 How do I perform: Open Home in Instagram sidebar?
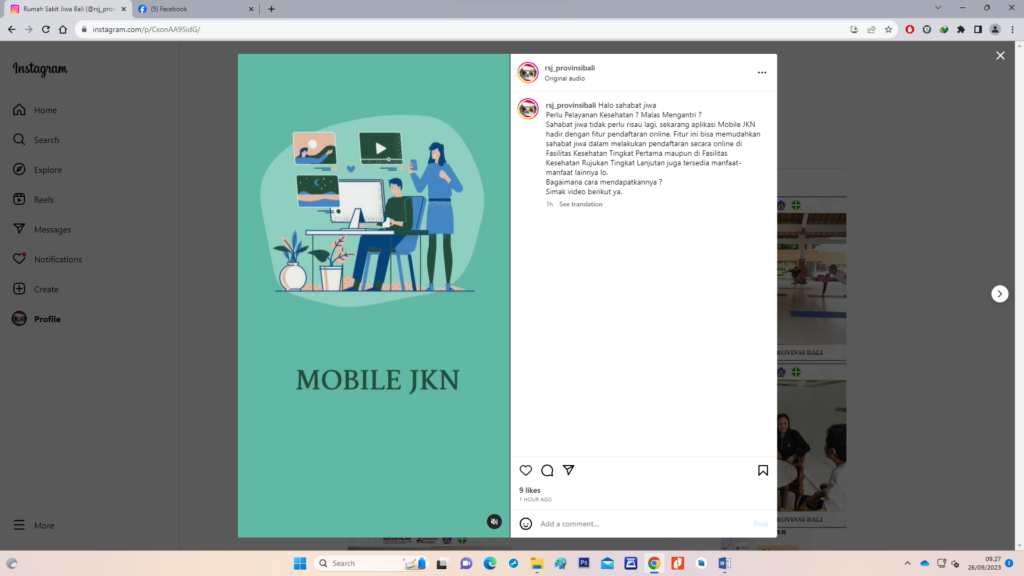coord(35,110)
